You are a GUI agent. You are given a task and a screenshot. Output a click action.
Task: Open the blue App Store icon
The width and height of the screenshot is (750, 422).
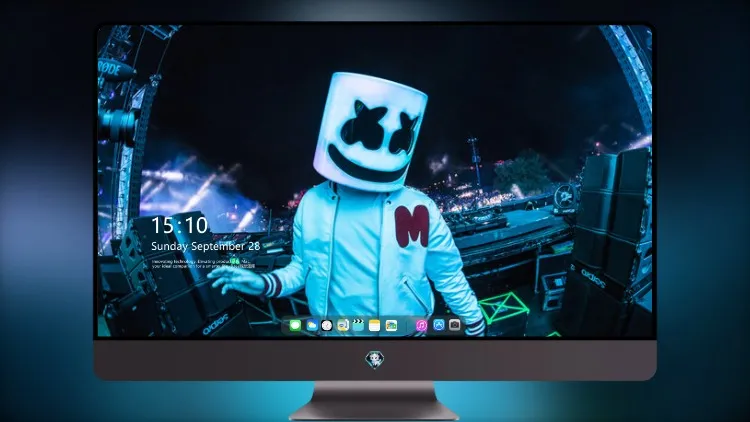pos(439,325)
